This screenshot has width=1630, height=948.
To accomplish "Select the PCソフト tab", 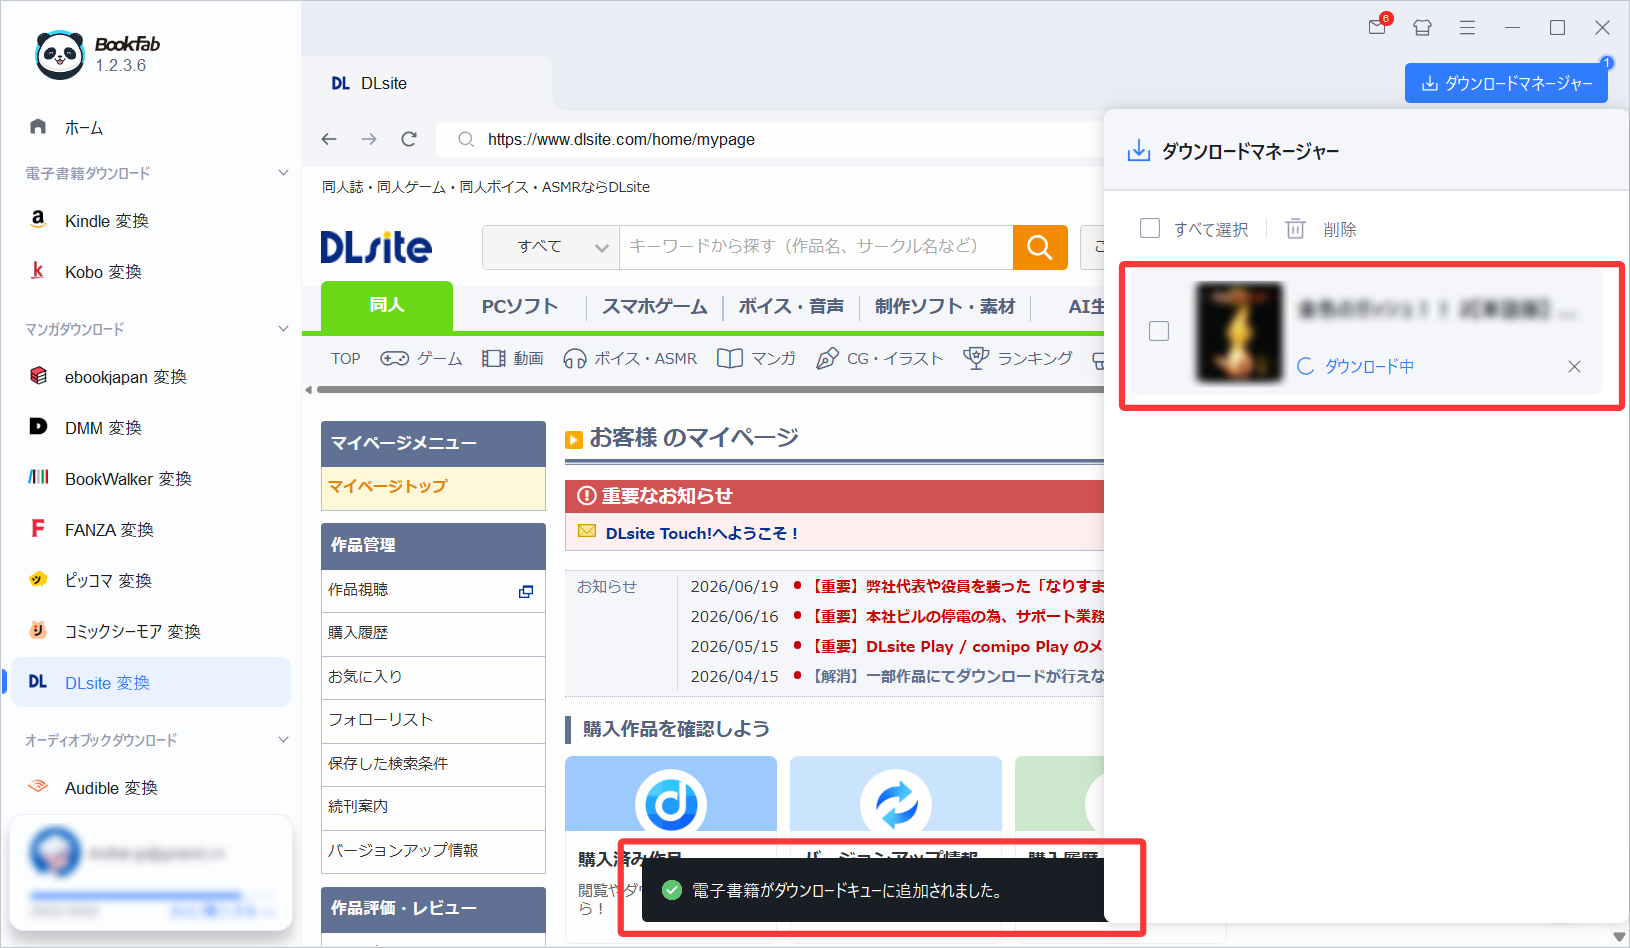I will 519,307.
